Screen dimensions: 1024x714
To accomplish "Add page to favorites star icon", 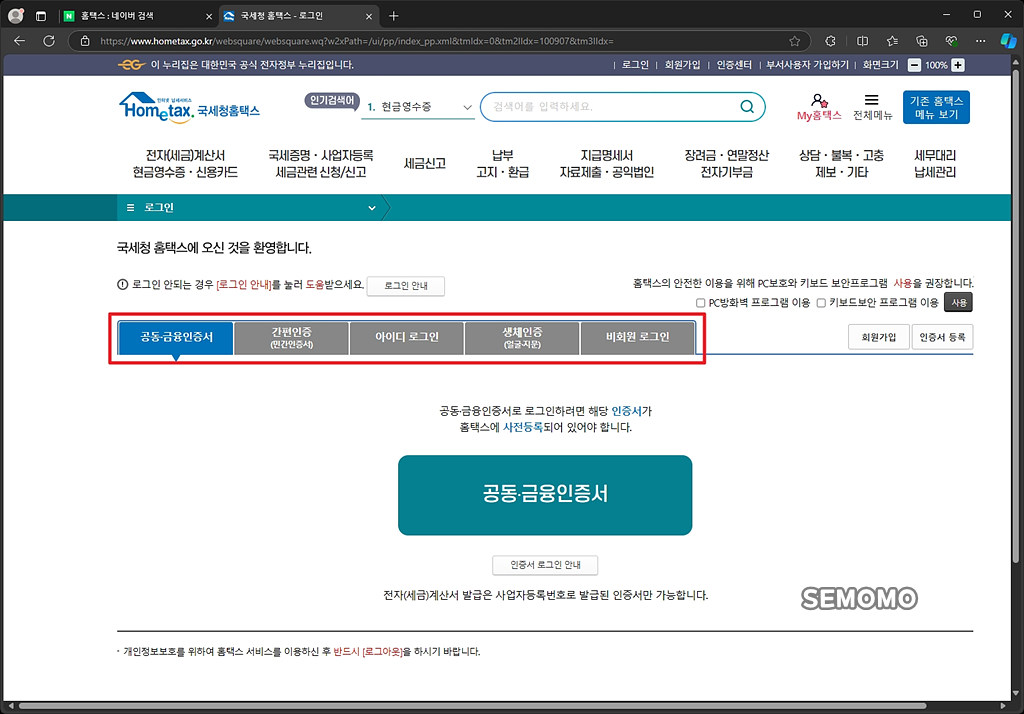I will (794, 41).
